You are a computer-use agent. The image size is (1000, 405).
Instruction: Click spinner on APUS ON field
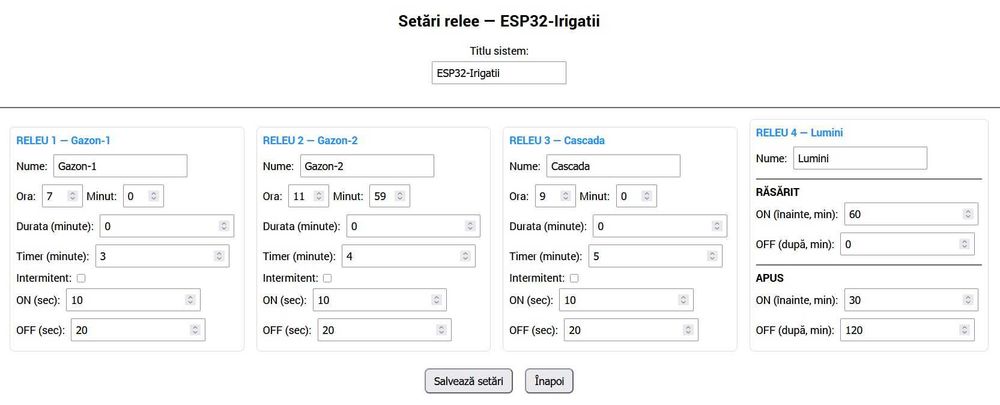(966, 300)
